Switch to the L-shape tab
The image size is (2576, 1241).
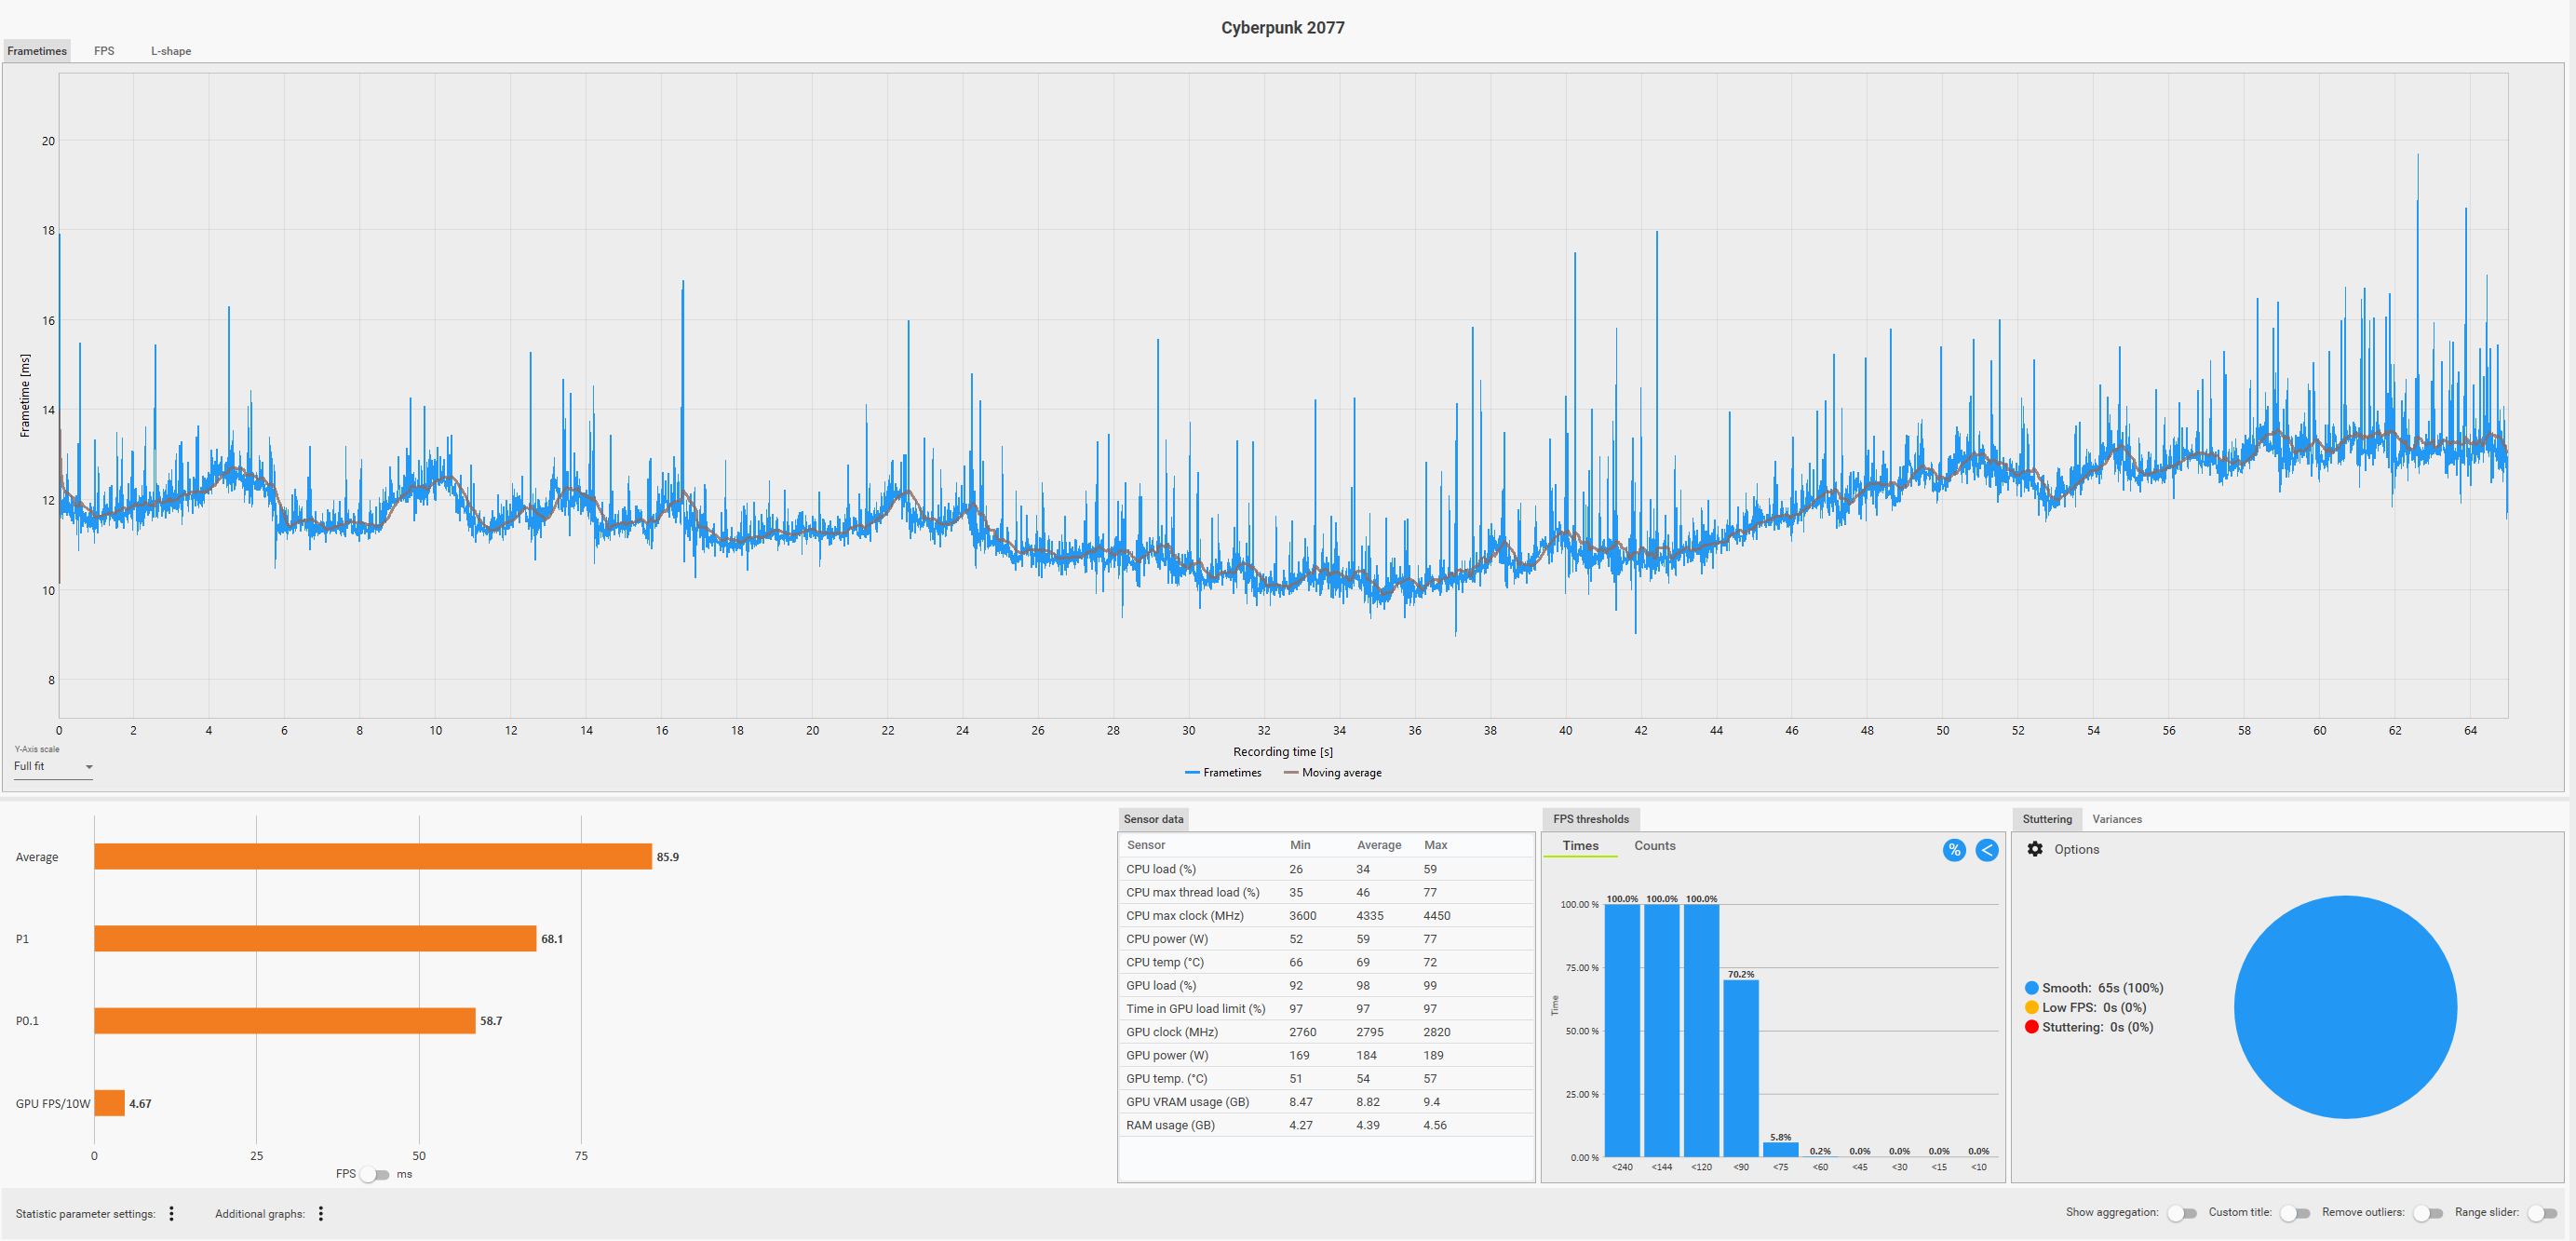pos(171,51)
